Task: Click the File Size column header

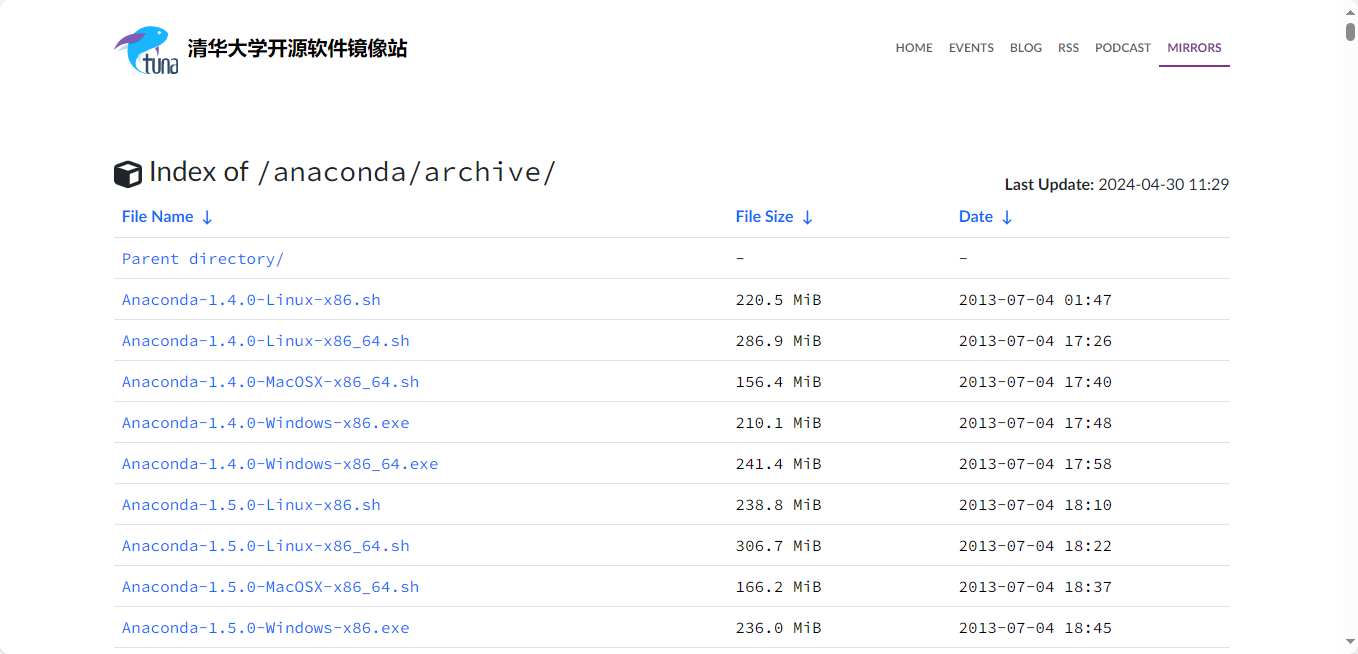Action: [x=764, y=217]
